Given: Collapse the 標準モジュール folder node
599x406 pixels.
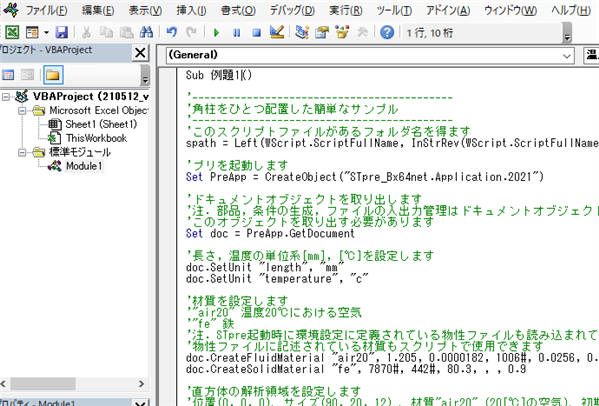Looking at the screenshot, I should point(22,152).
